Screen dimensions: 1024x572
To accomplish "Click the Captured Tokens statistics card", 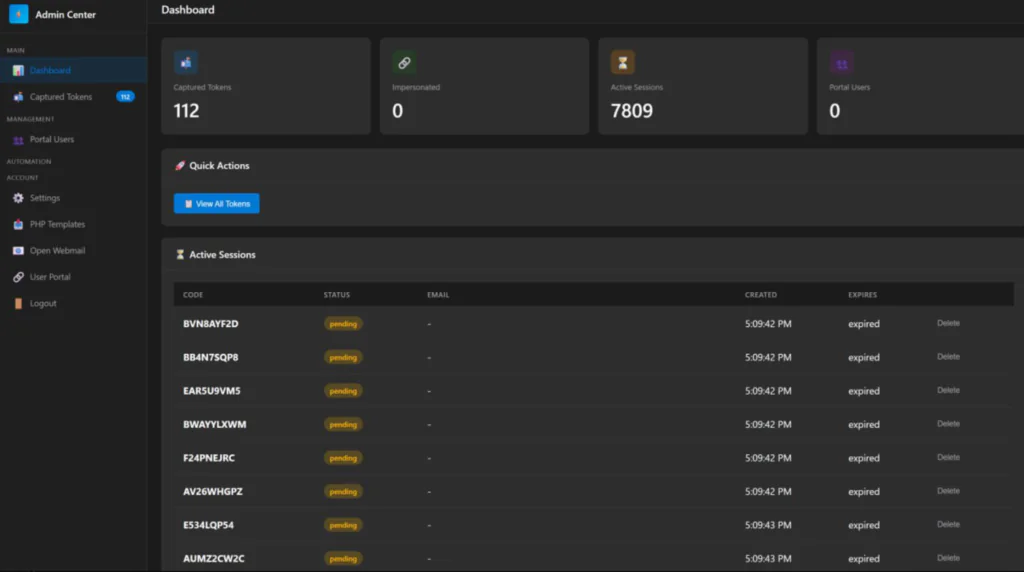I will (x=265, y=86).
